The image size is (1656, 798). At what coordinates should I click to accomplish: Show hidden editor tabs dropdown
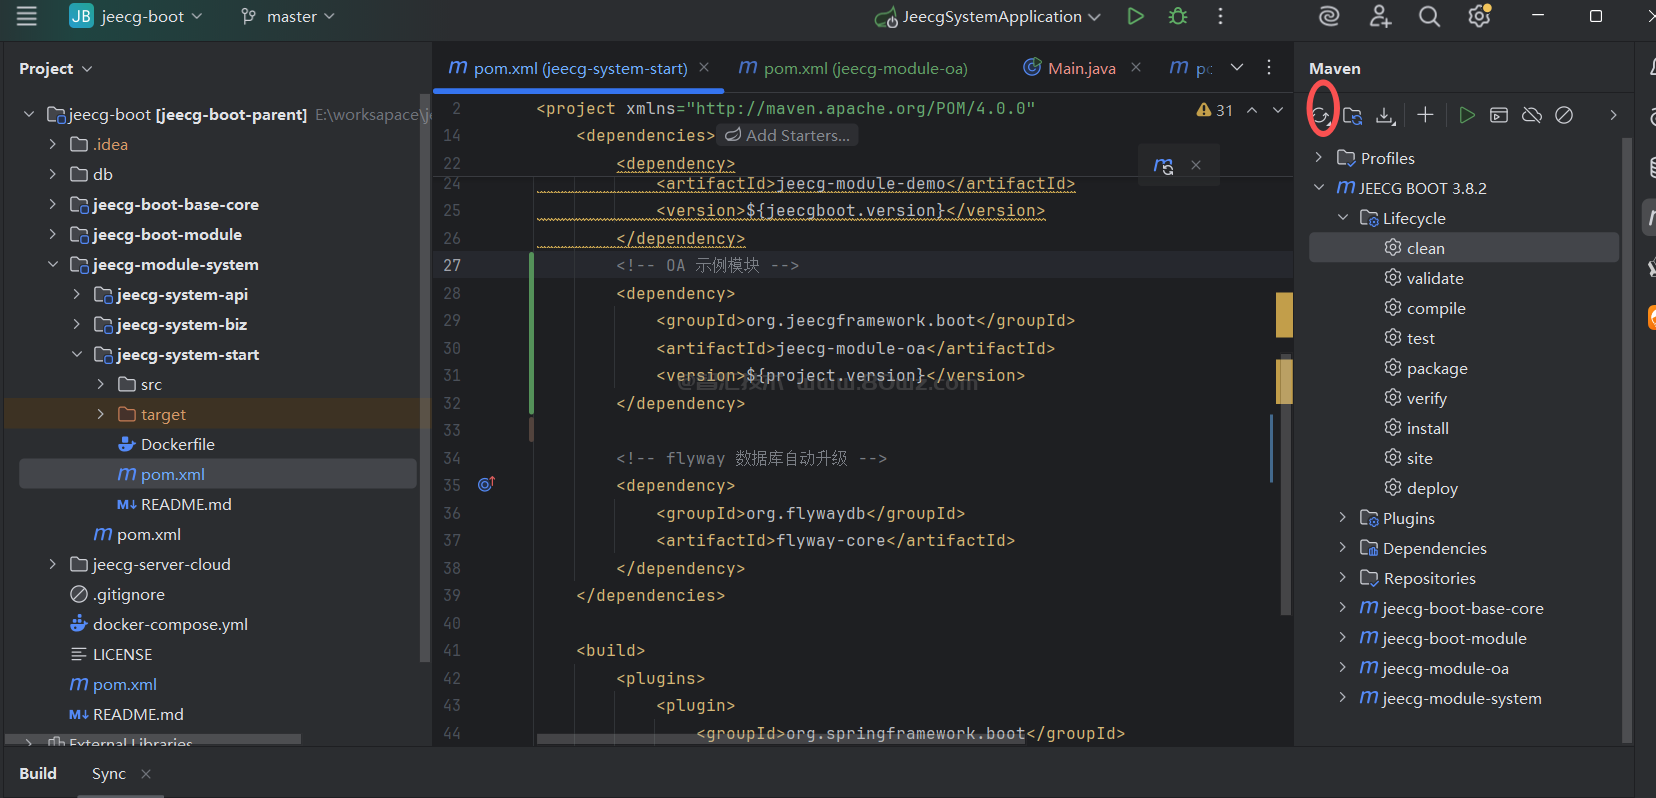click(x=1237, y=67)
